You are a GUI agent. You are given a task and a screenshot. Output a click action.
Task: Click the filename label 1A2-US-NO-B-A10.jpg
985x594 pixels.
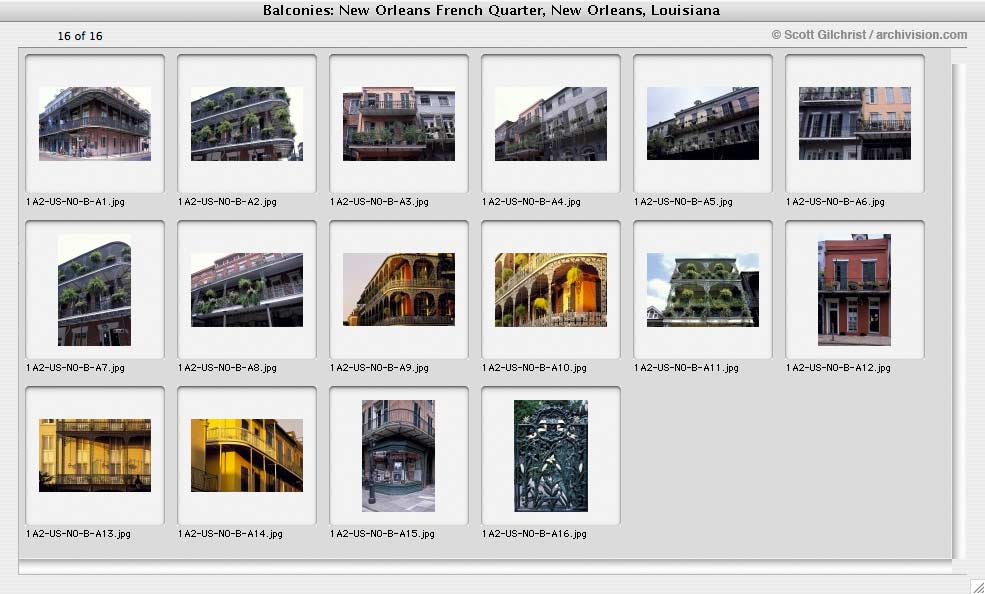[535, 367]
